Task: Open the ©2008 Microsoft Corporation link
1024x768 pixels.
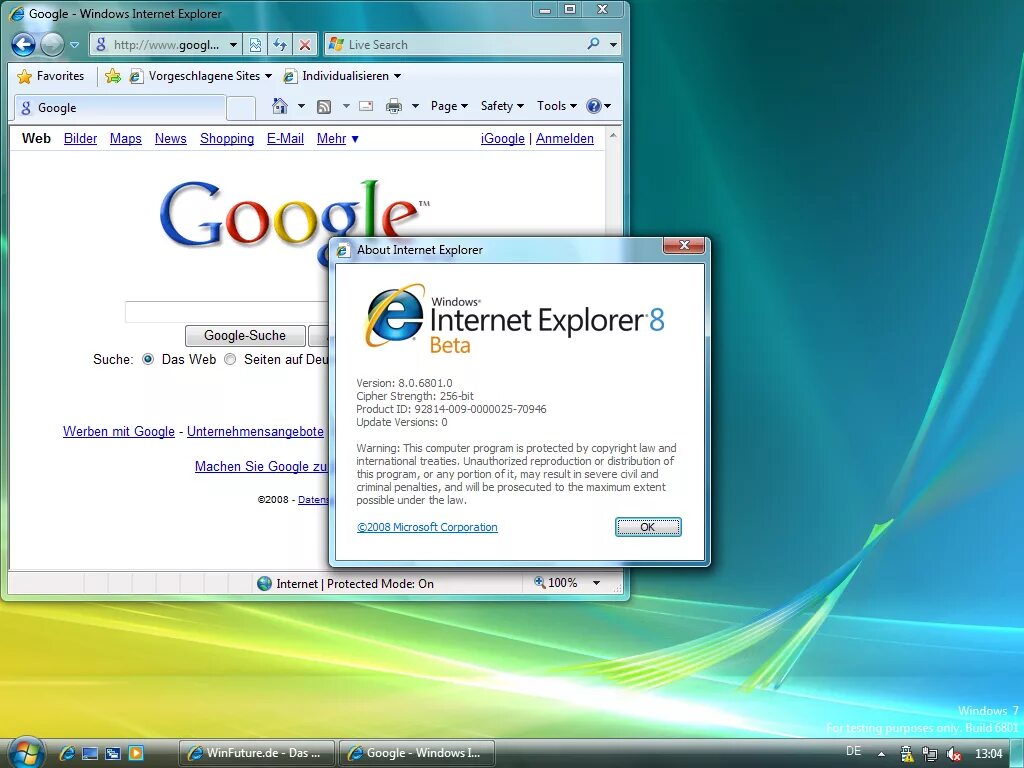Action: [x=427, y=527]
